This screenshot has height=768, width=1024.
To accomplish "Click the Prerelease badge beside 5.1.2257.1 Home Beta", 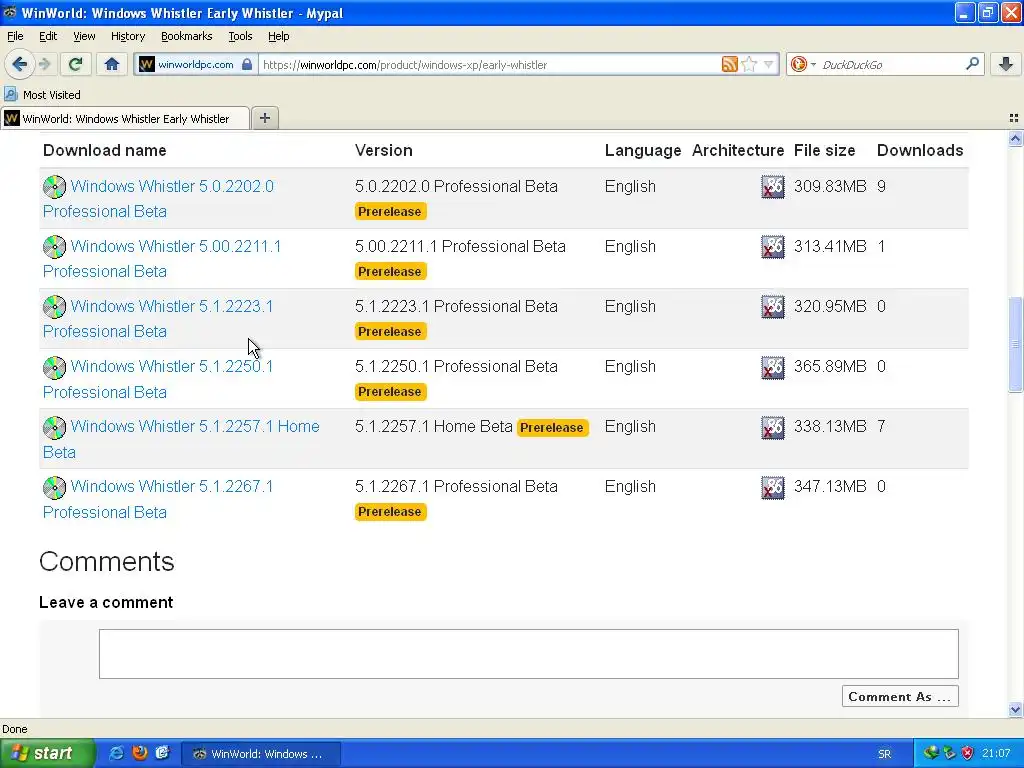I will (x=552, y=427).
